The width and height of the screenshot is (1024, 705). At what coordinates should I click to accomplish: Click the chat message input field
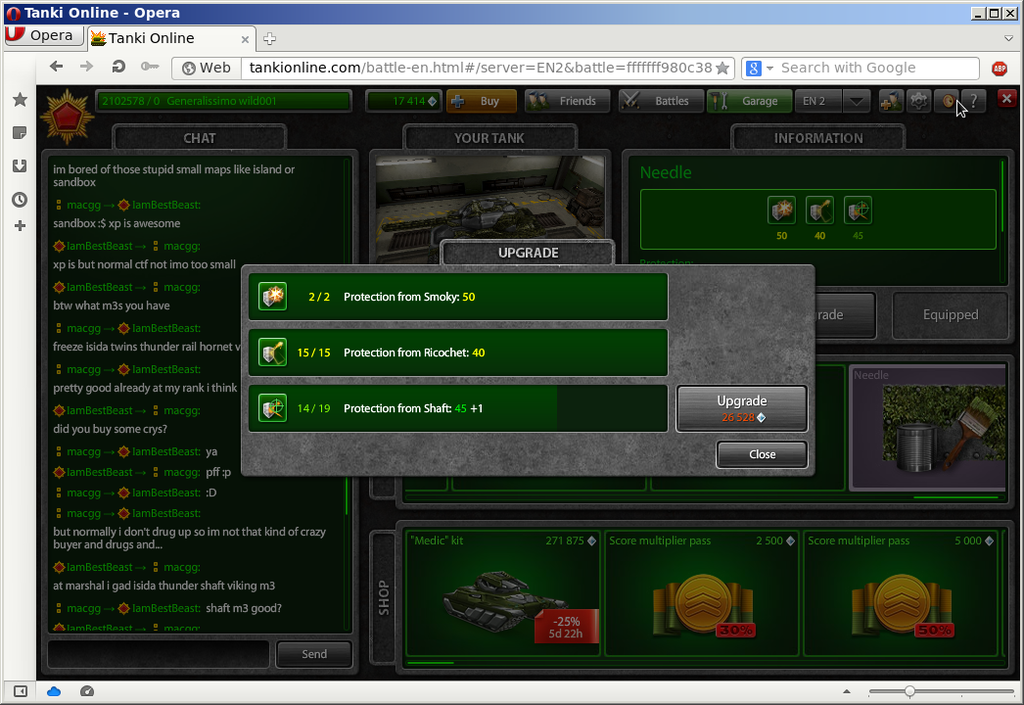click(158, 654)
